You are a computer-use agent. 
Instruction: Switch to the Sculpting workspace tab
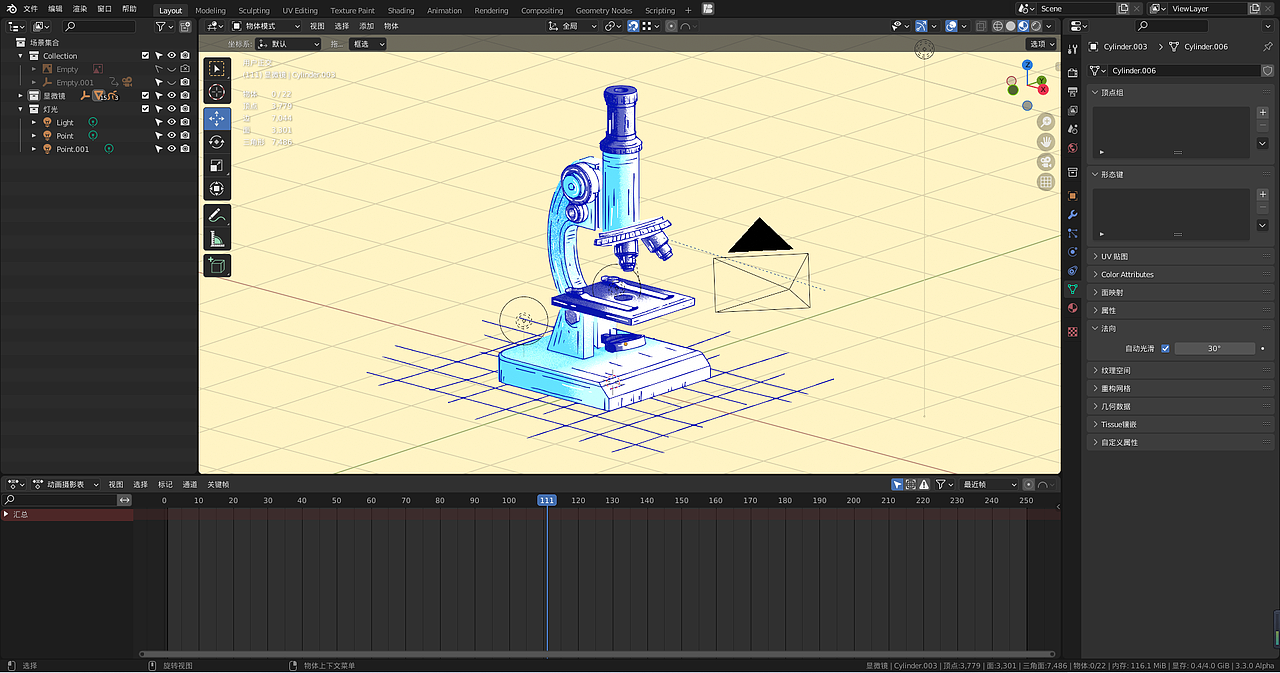(253, 10)
